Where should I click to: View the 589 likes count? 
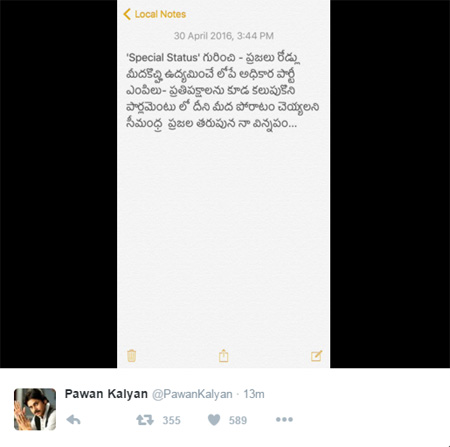pyautogui.click(x=238, y=420)
